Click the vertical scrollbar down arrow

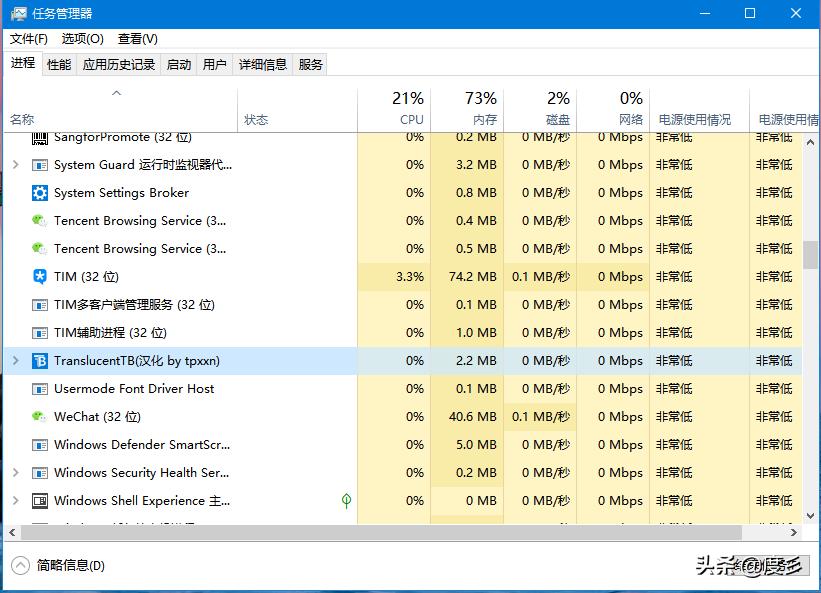[x=811, y=516]
